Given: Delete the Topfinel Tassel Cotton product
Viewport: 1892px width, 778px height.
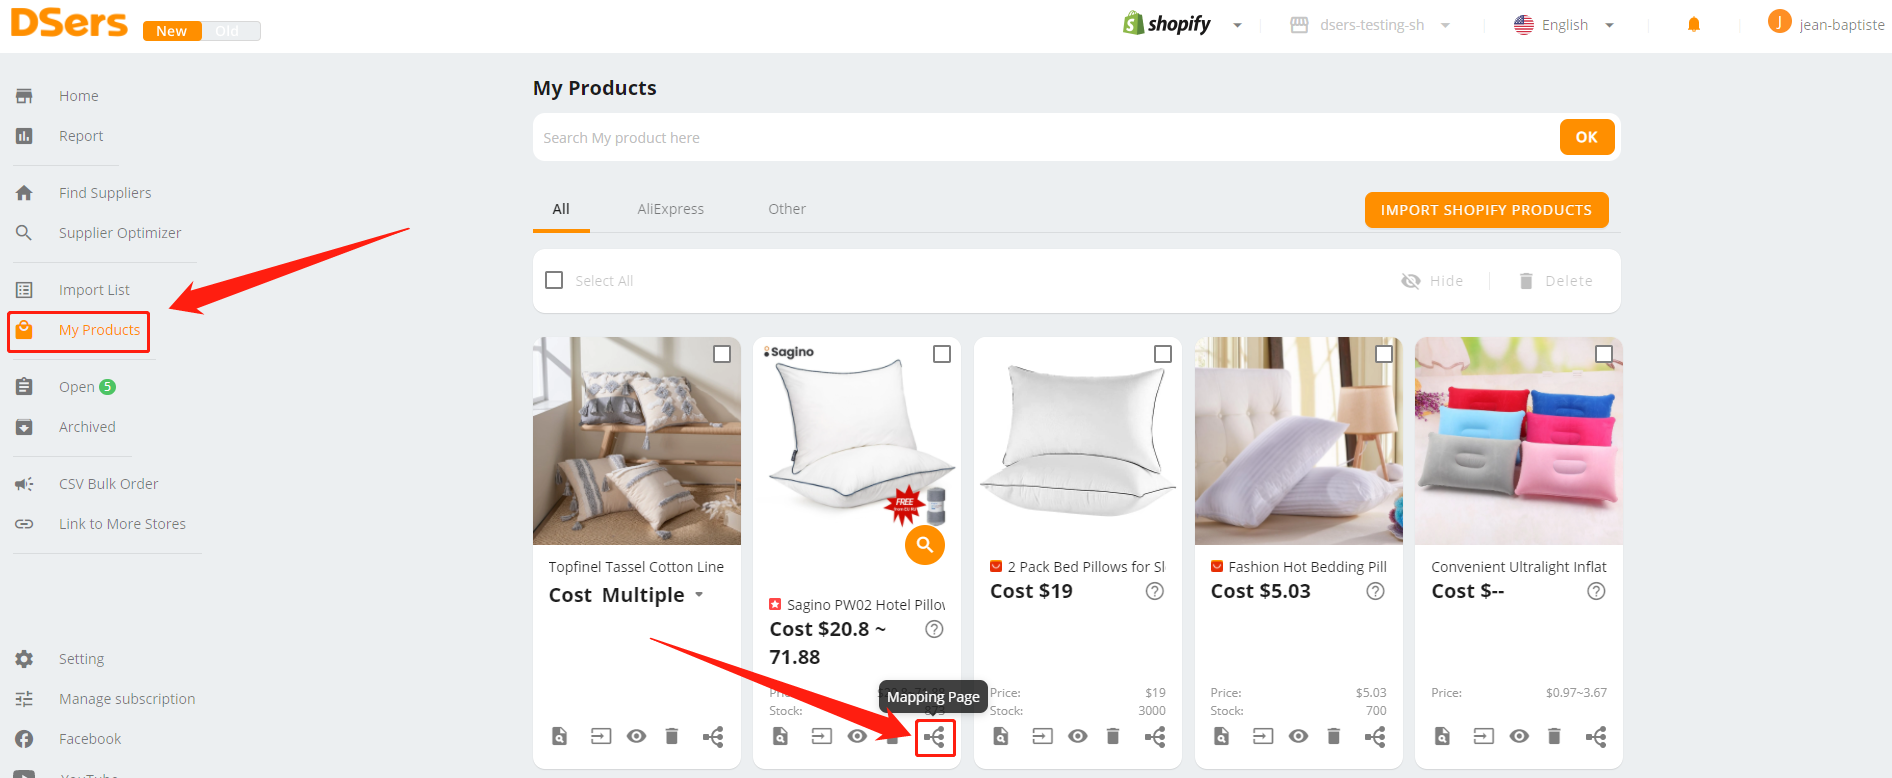Looking at the screenshot, I should tap(672, 737).
